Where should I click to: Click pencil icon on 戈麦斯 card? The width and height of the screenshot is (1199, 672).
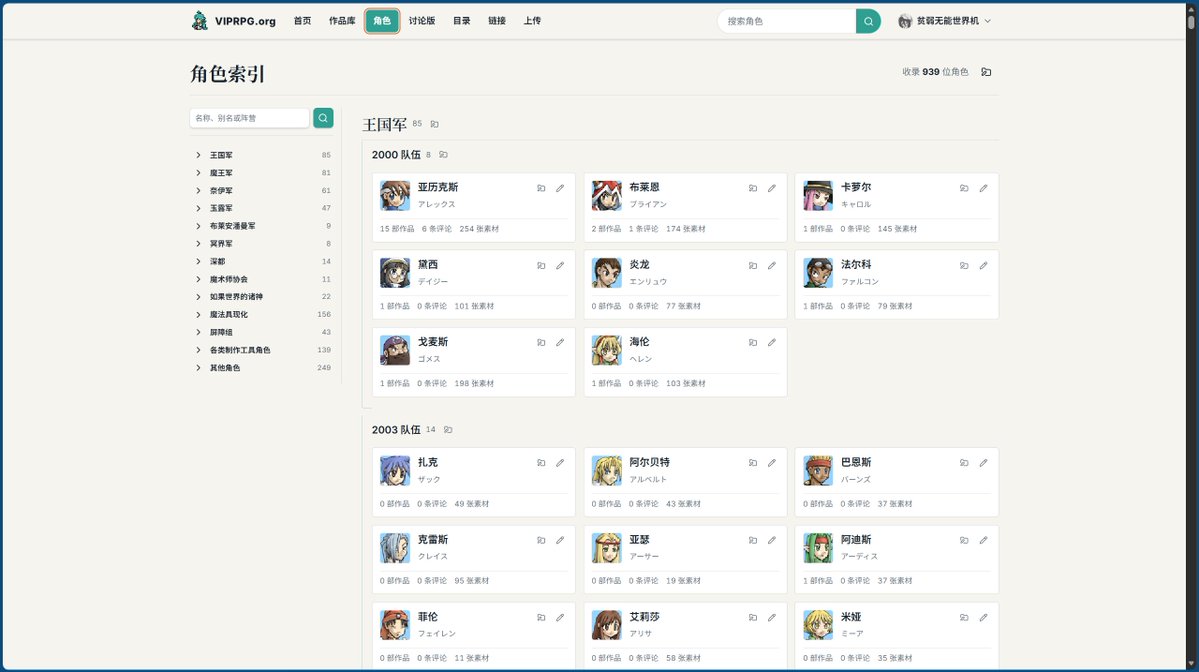click(560, 342)
